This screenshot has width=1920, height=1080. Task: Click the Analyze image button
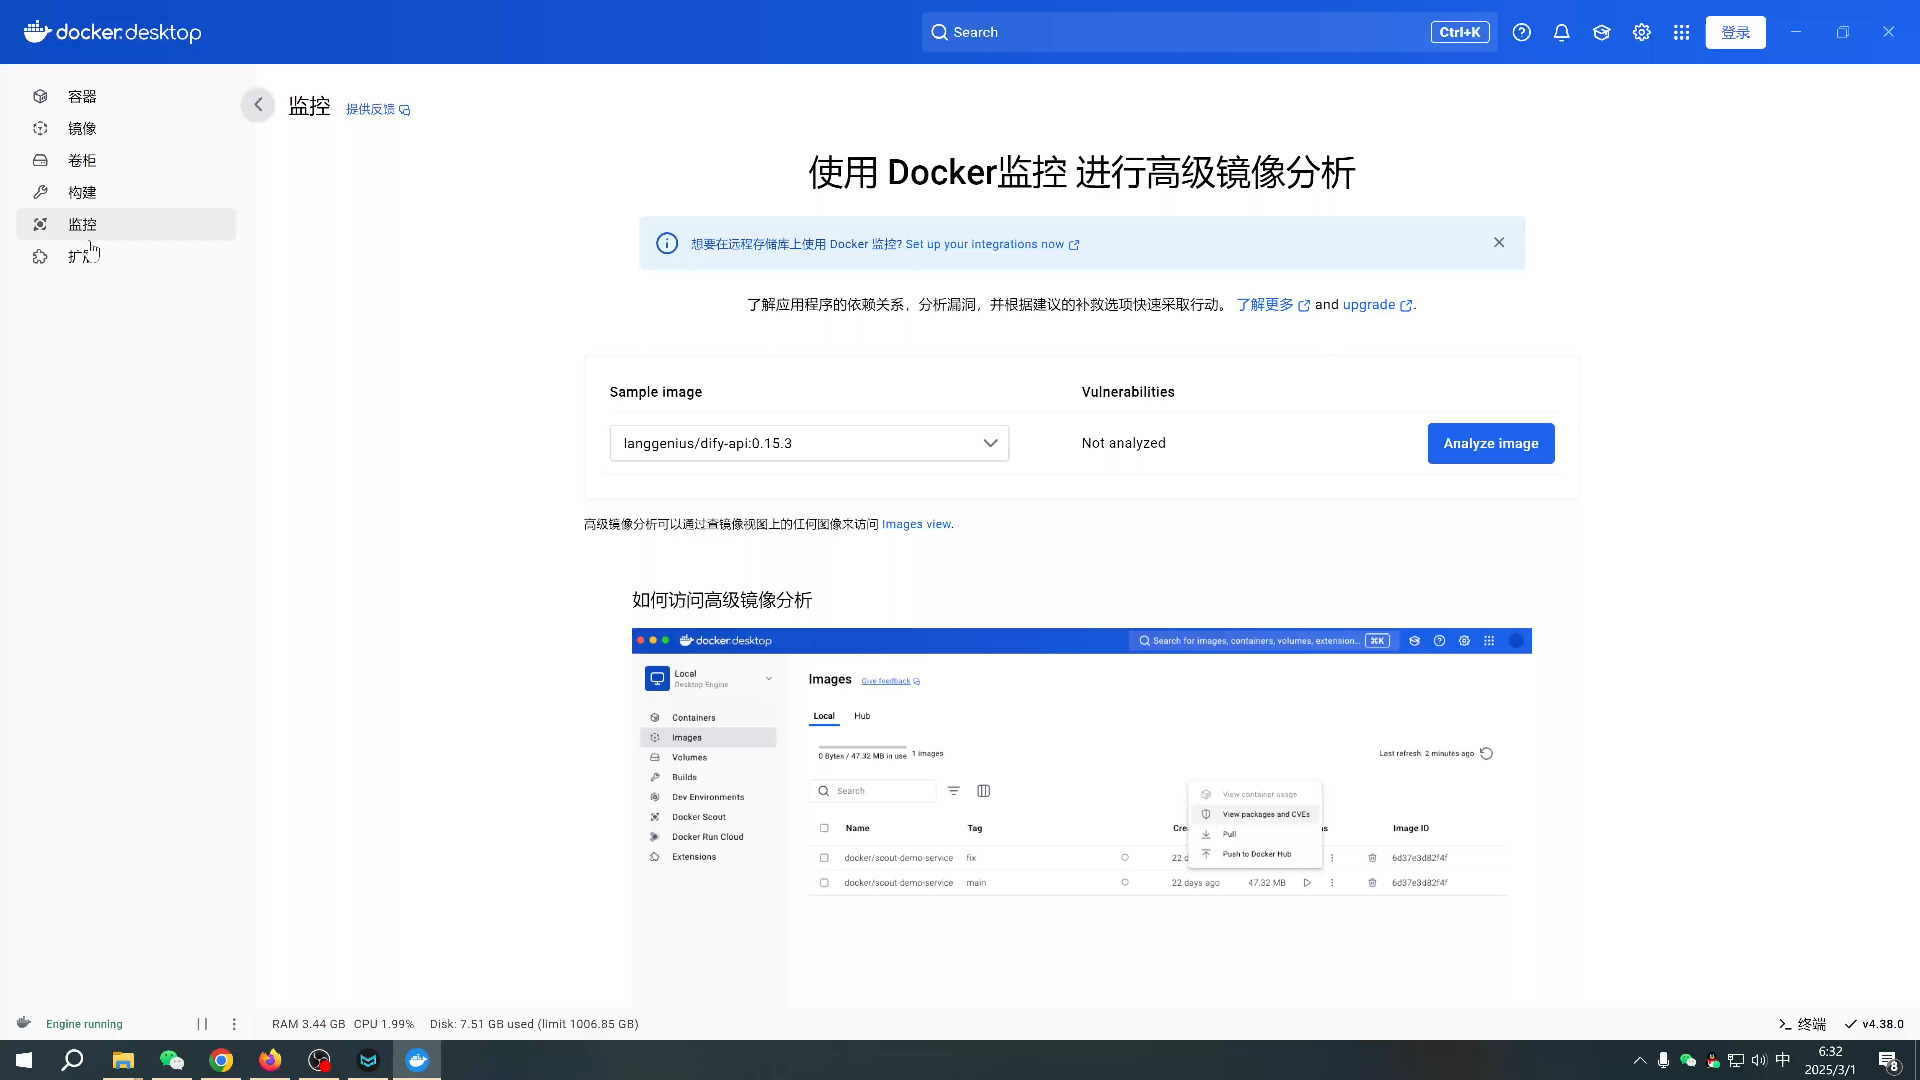point(1490,443)
